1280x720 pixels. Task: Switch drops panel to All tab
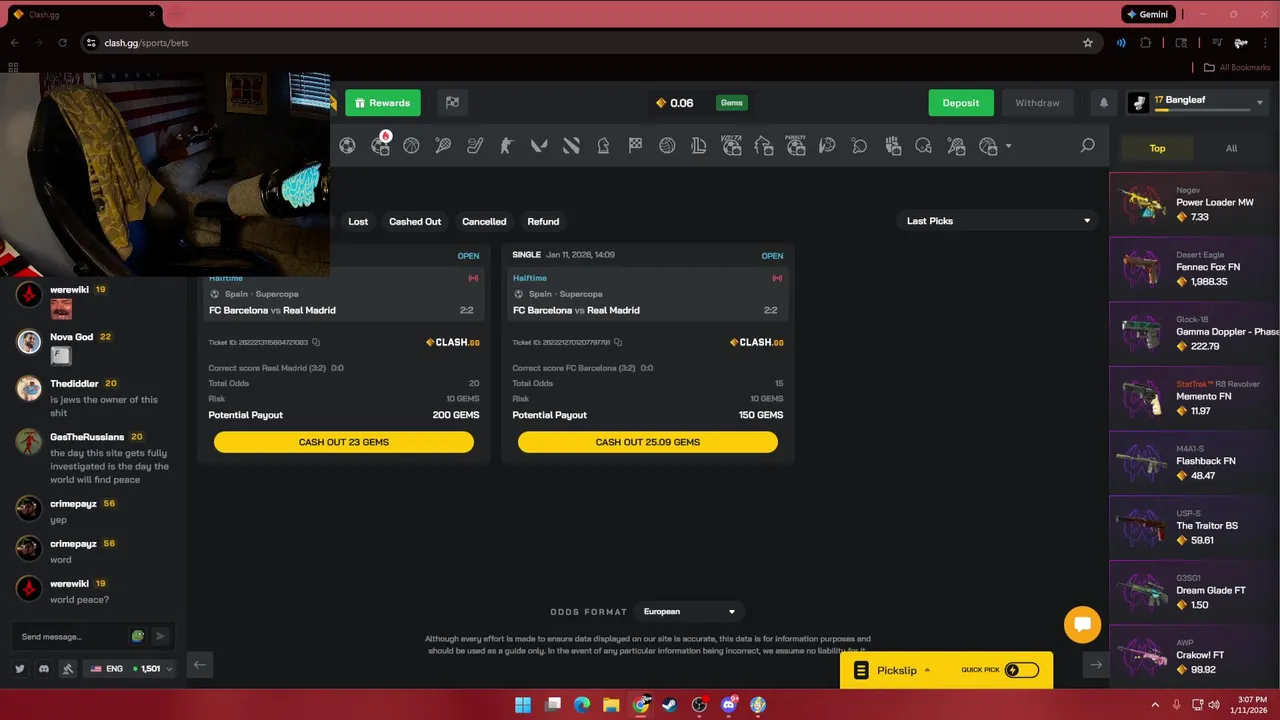tap(1231, 148)
